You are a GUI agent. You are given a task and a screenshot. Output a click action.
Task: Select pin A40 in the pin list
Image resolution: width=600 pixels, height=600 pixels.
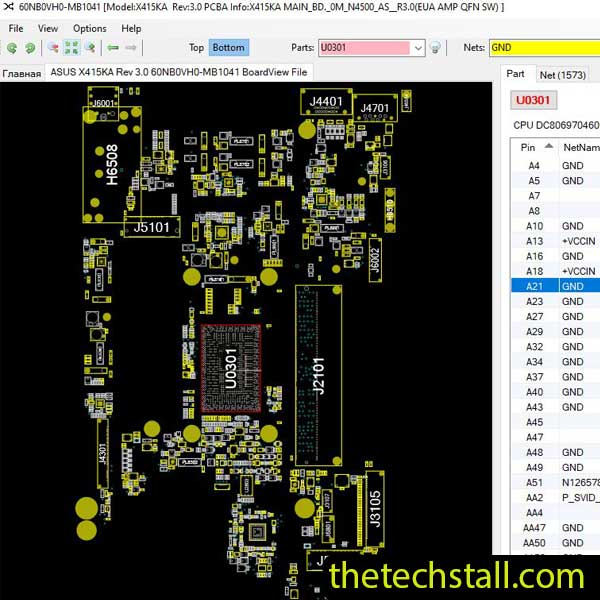click(x=534, y=392)
